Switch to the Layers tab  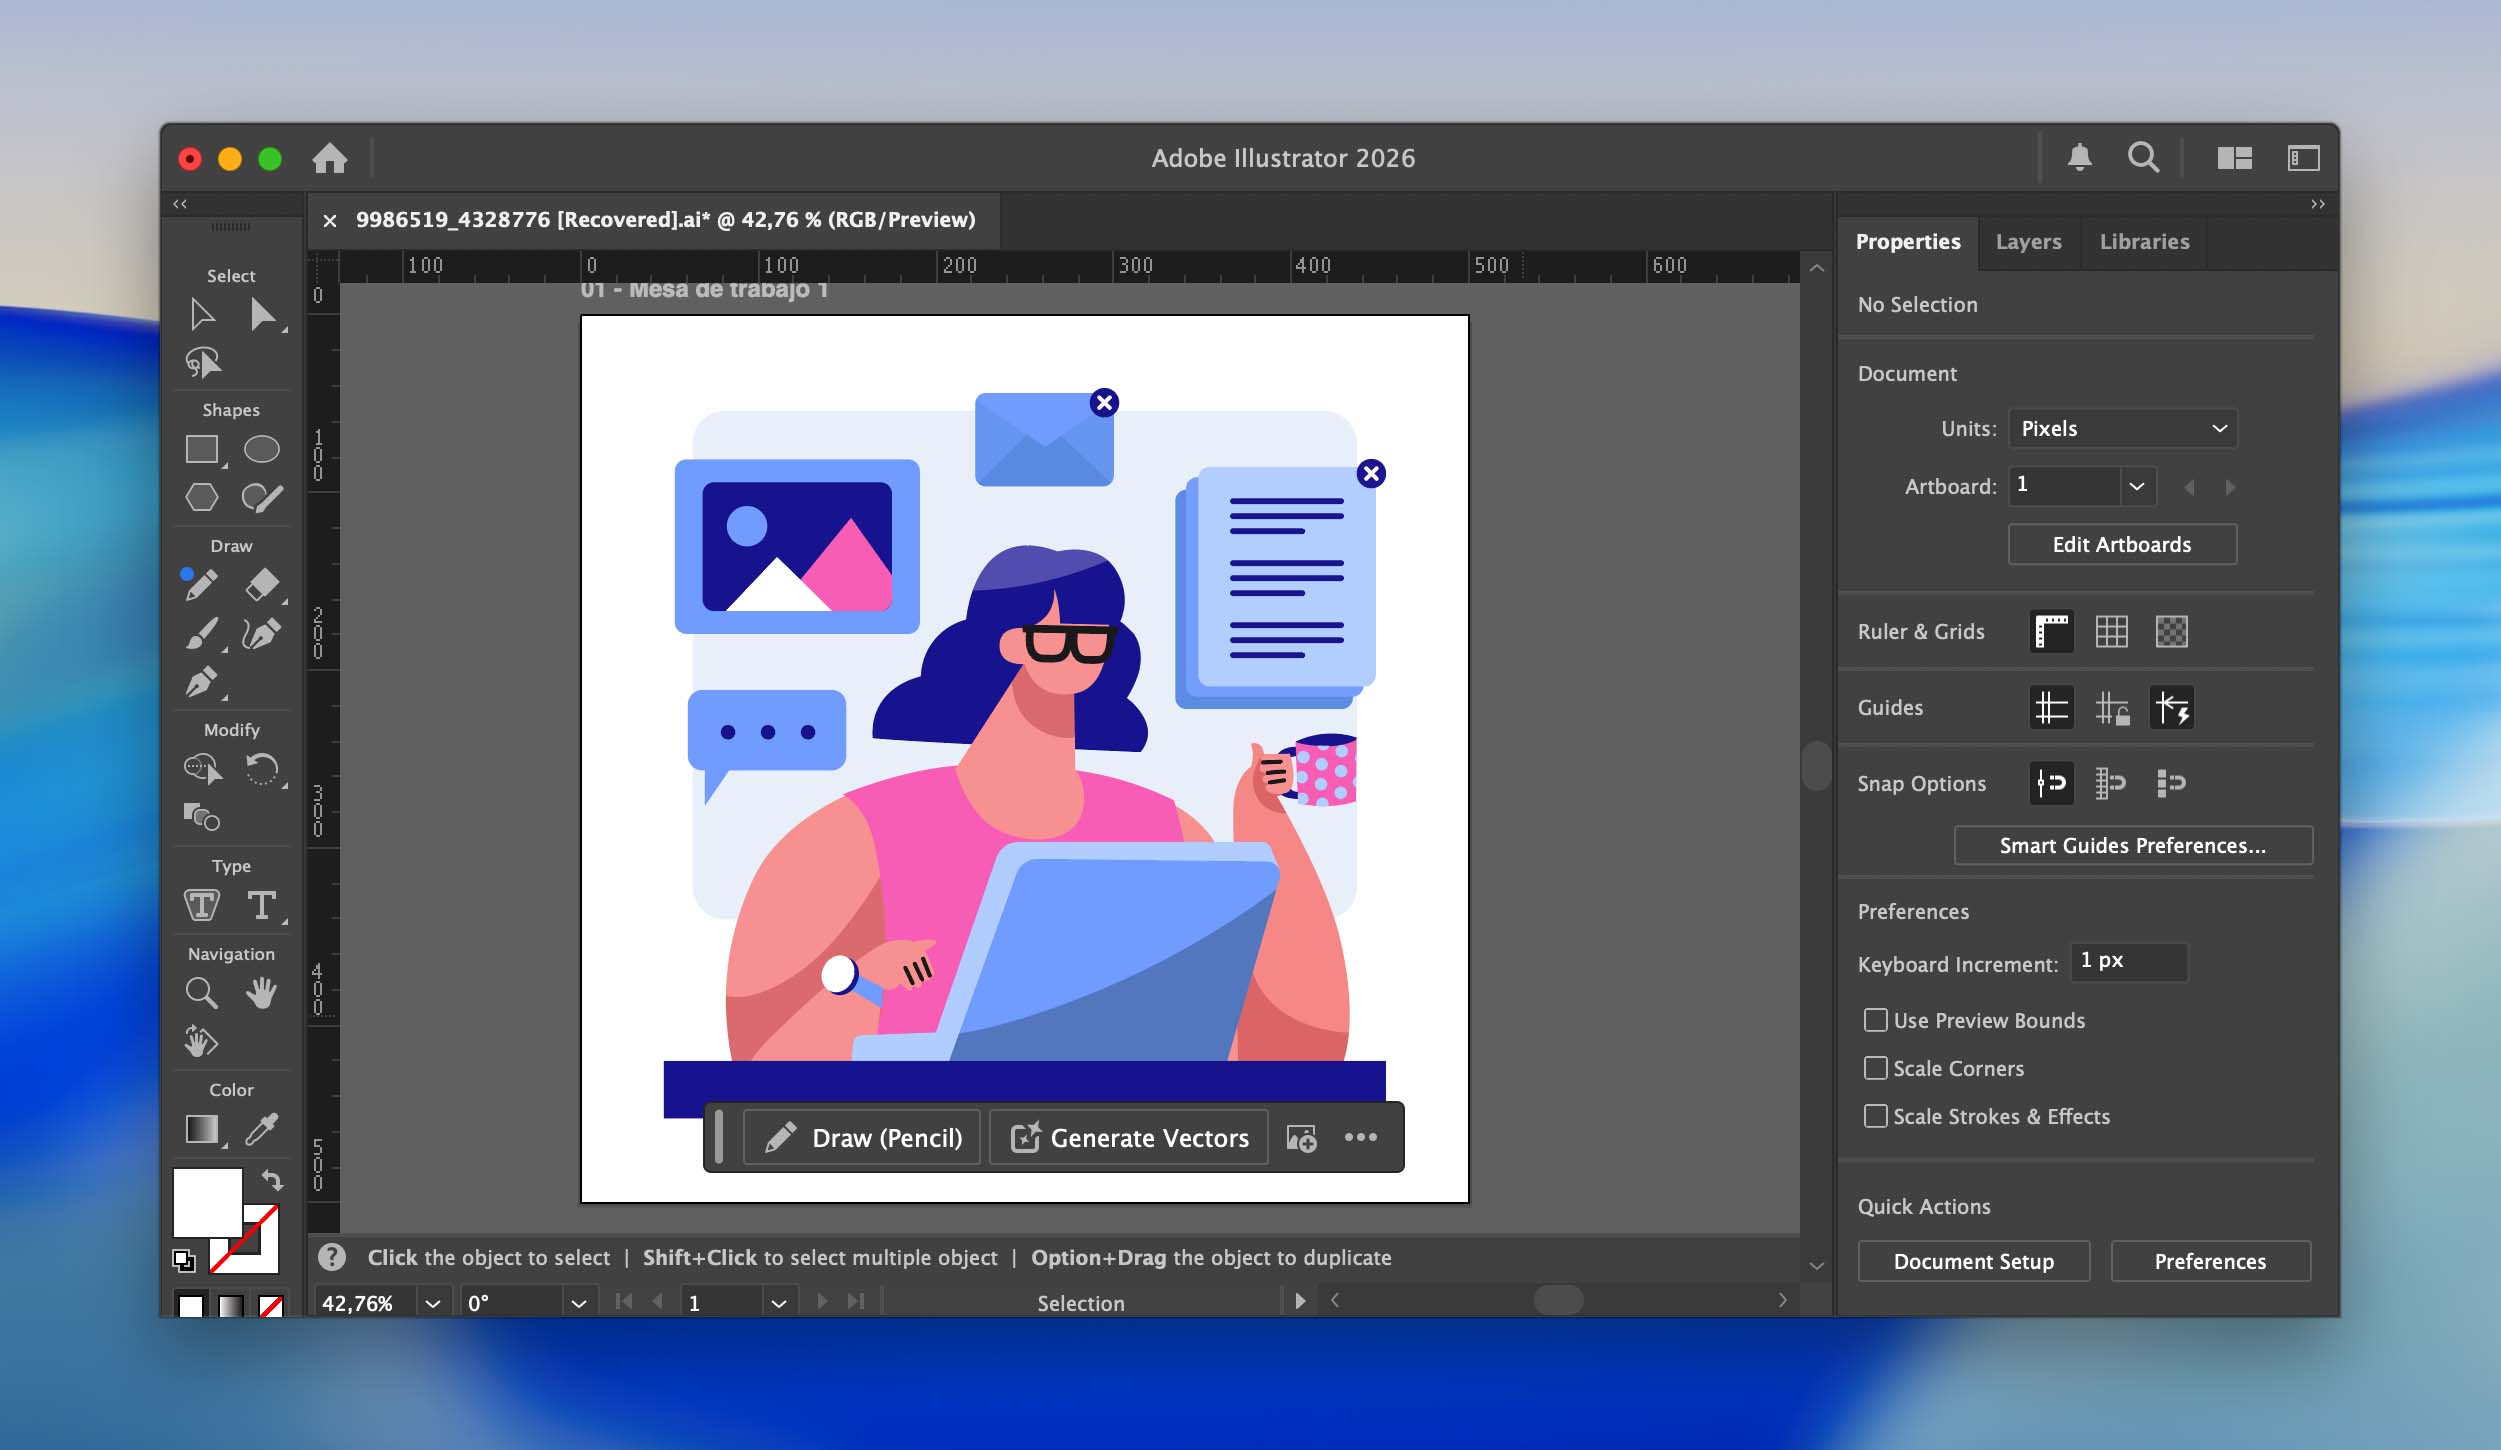click(x=2028, y=241)
